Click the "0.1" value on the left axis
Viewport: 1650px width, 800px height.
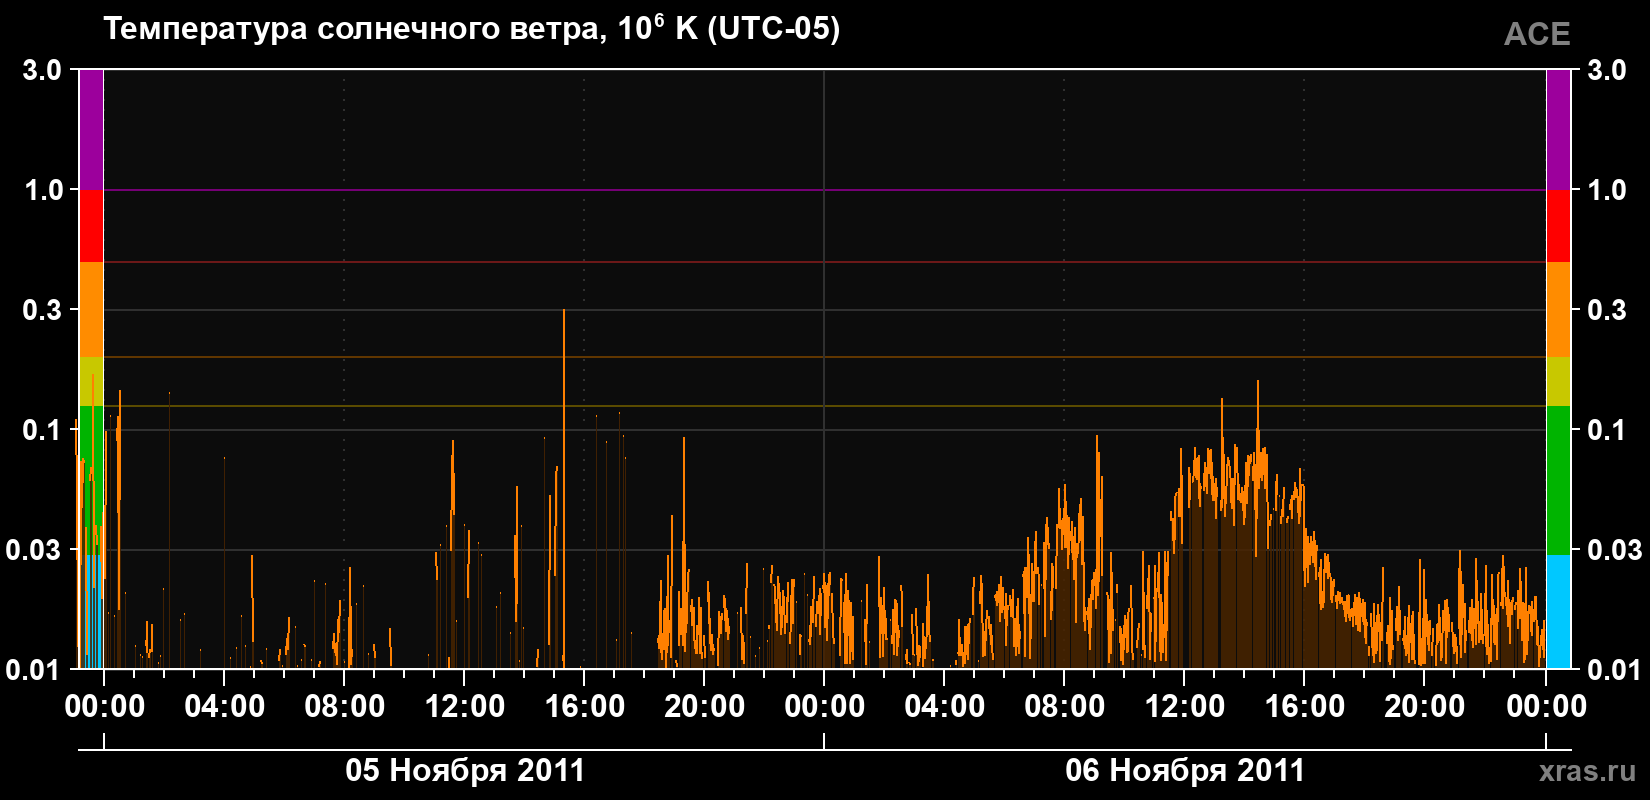coord(42,430)
